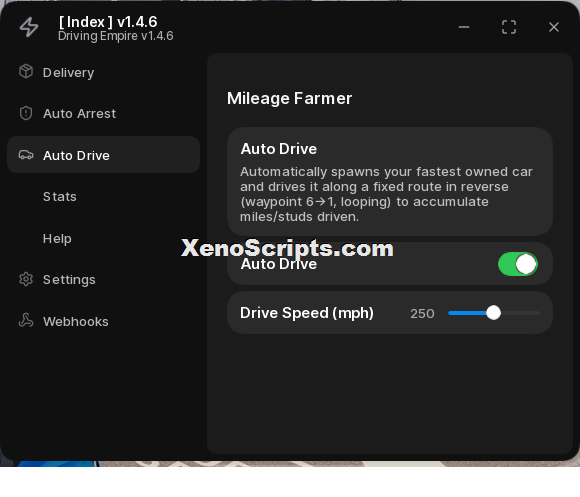Open the Webhooks sidebar label
The image size is (580, 497).
(x=76, y=321)
